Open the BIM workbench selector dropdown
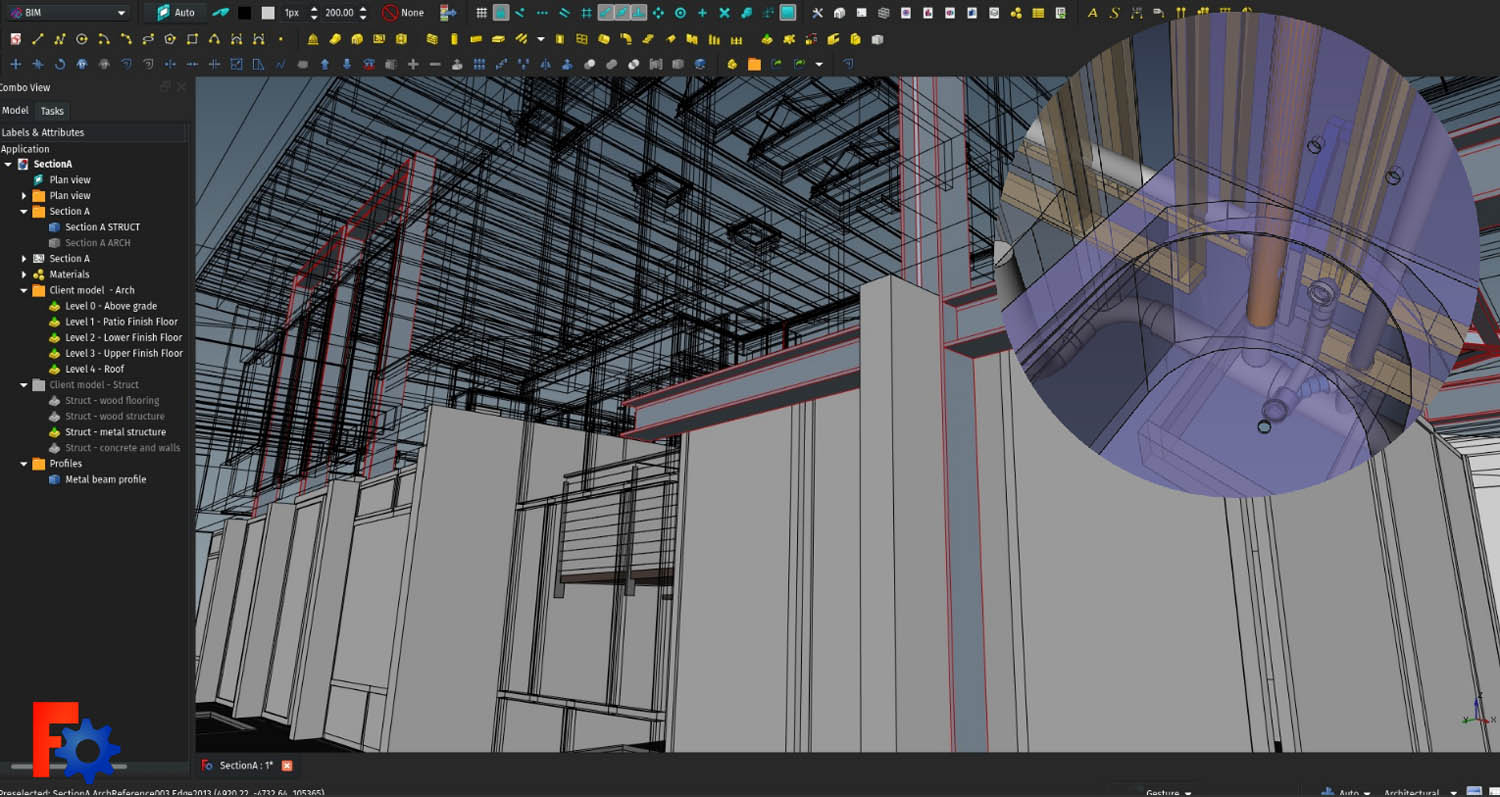 [66, 13]
